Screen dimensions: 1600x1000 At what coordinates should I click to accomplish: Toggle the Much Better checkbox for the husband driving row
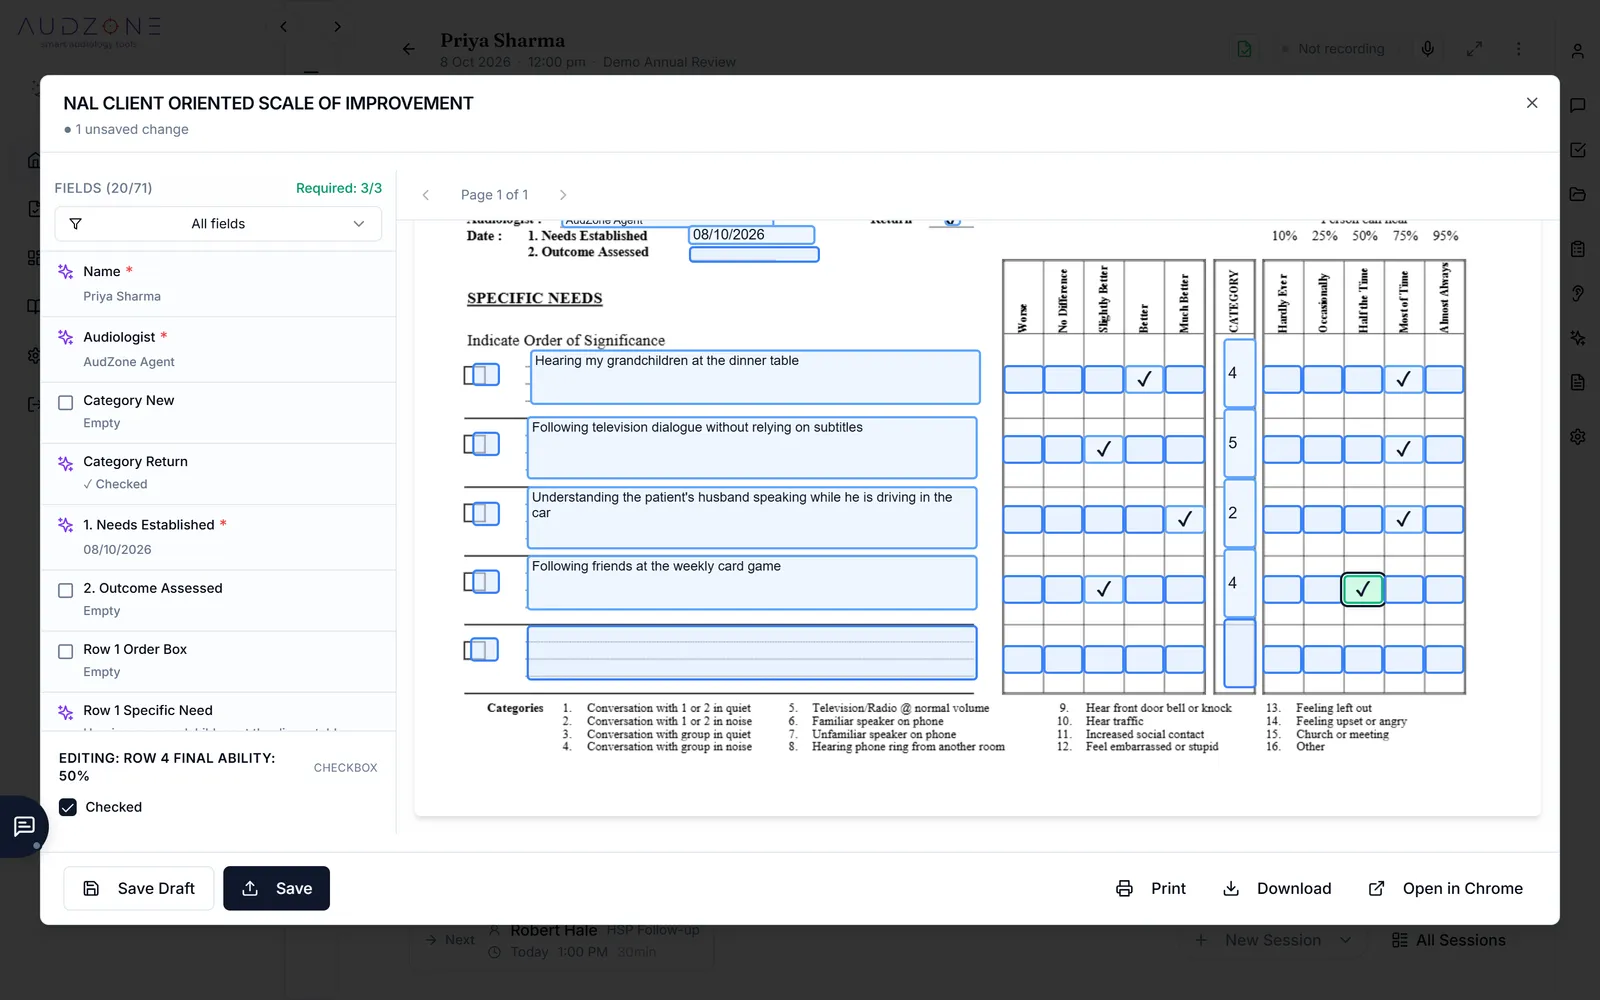point(1185,519)
